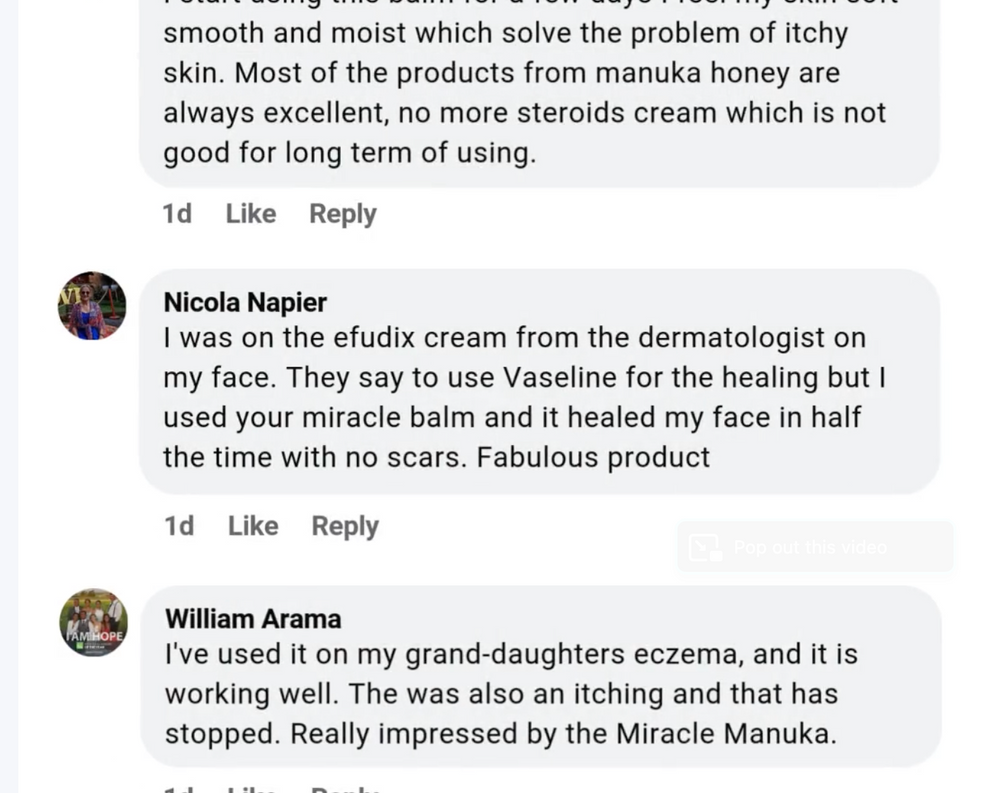Visit William Arama's profile name link

pos(253,619)
